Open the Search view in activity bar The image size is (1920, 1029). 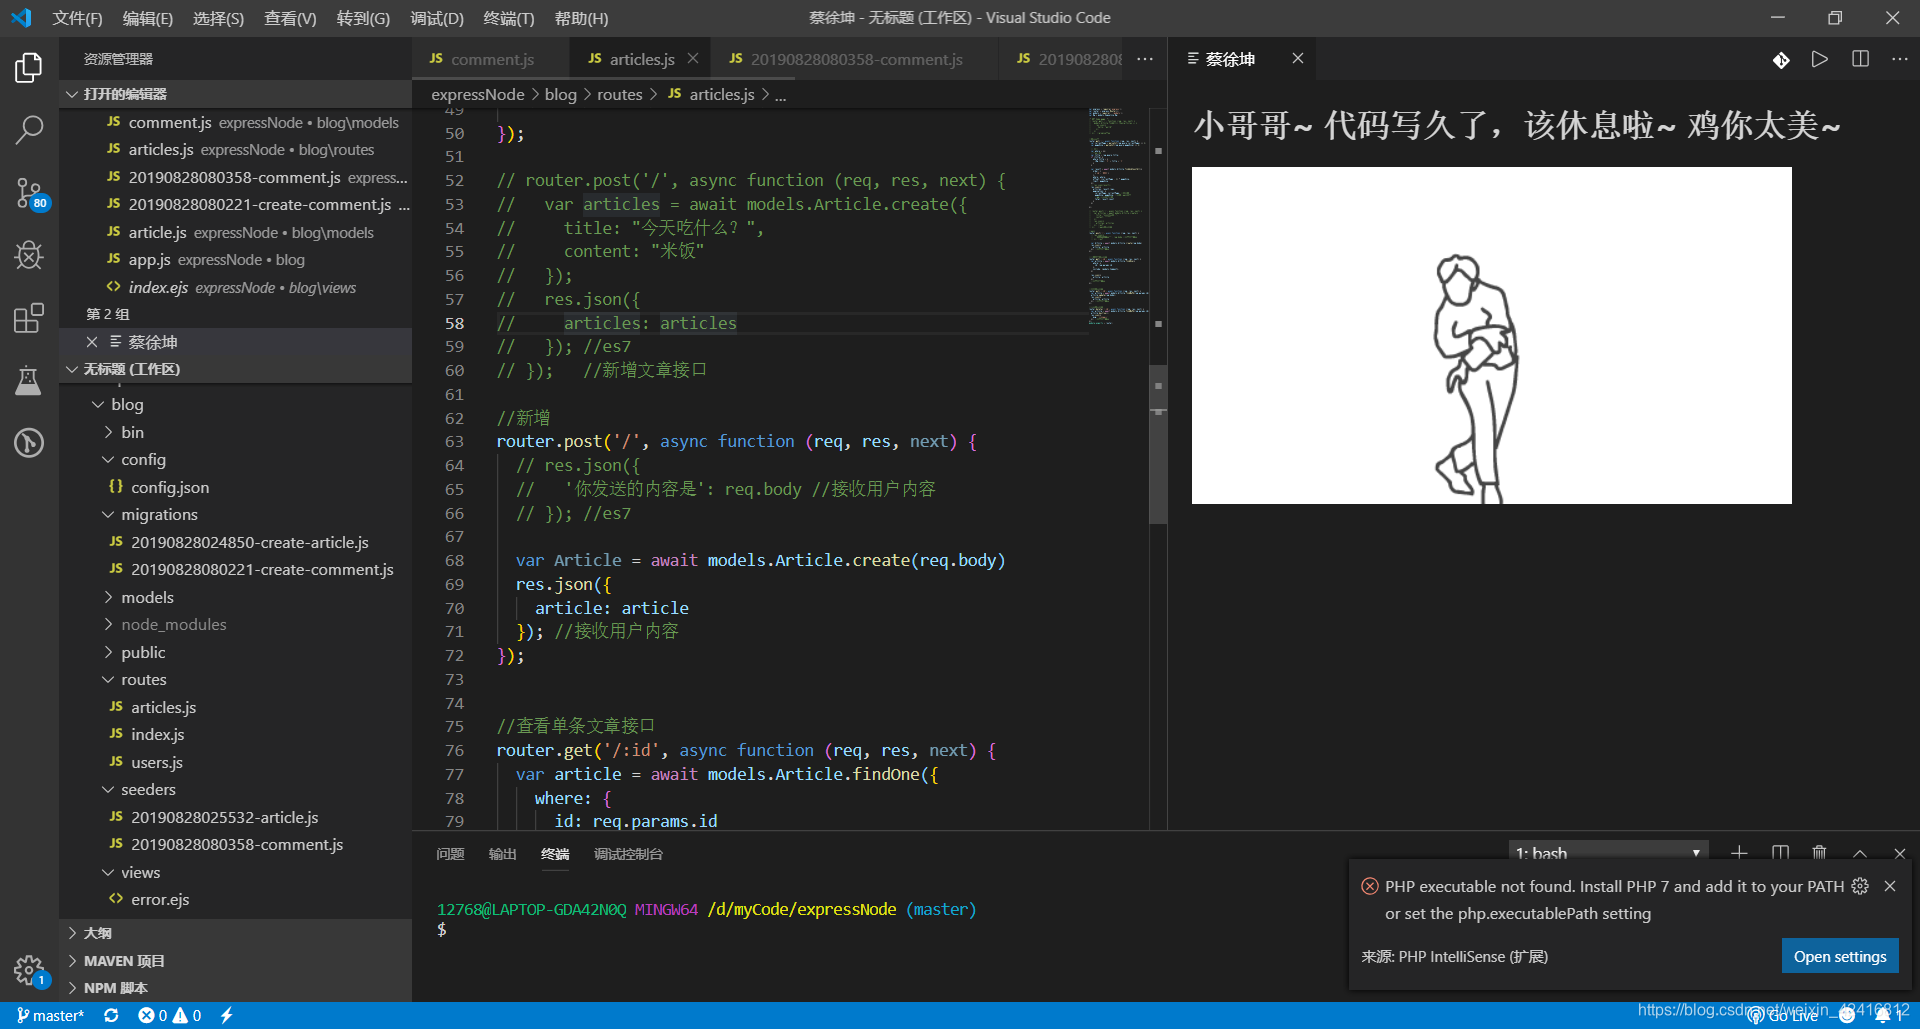point(29,129)
